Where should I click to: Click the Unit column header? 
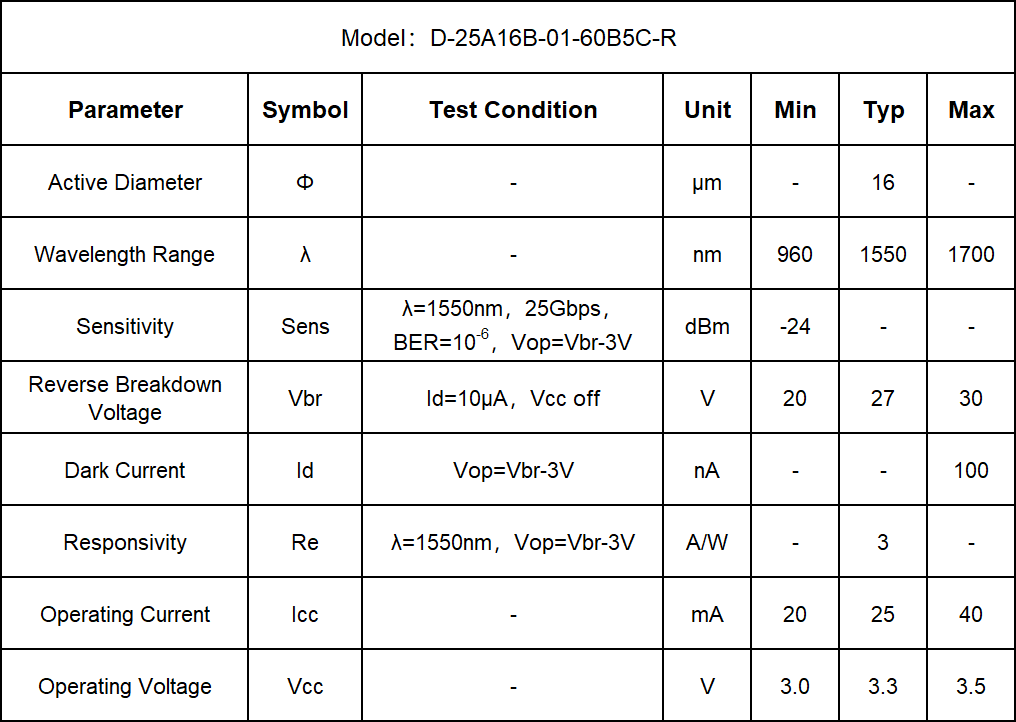pyautogui.click(x=707, y=110)
